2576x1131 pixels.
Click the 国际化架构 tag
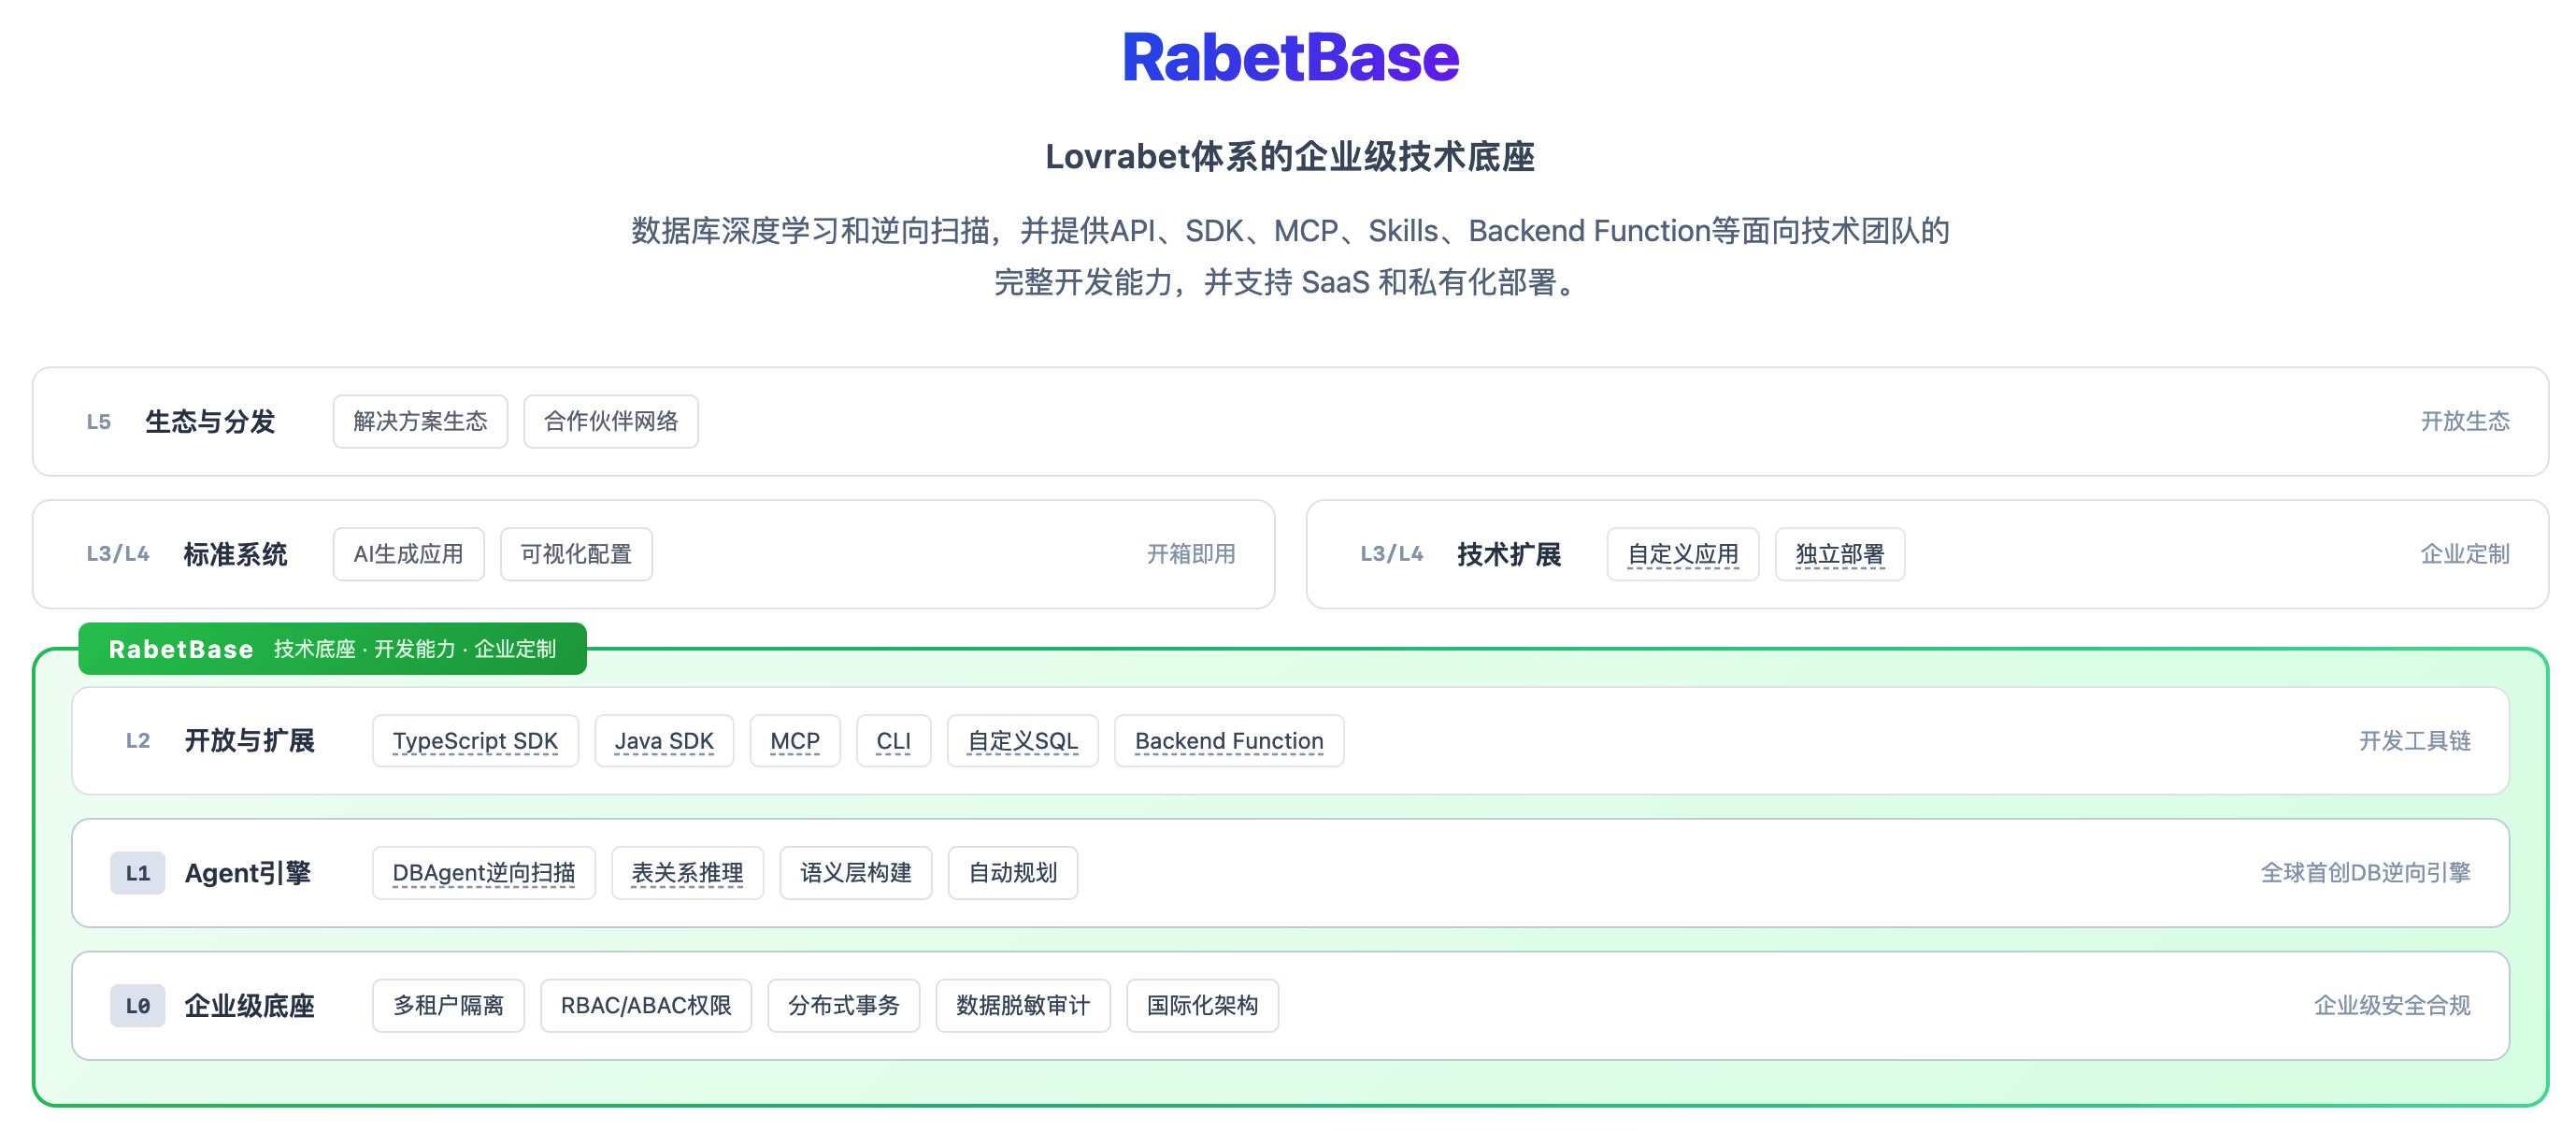(x=1202, y=1005)
